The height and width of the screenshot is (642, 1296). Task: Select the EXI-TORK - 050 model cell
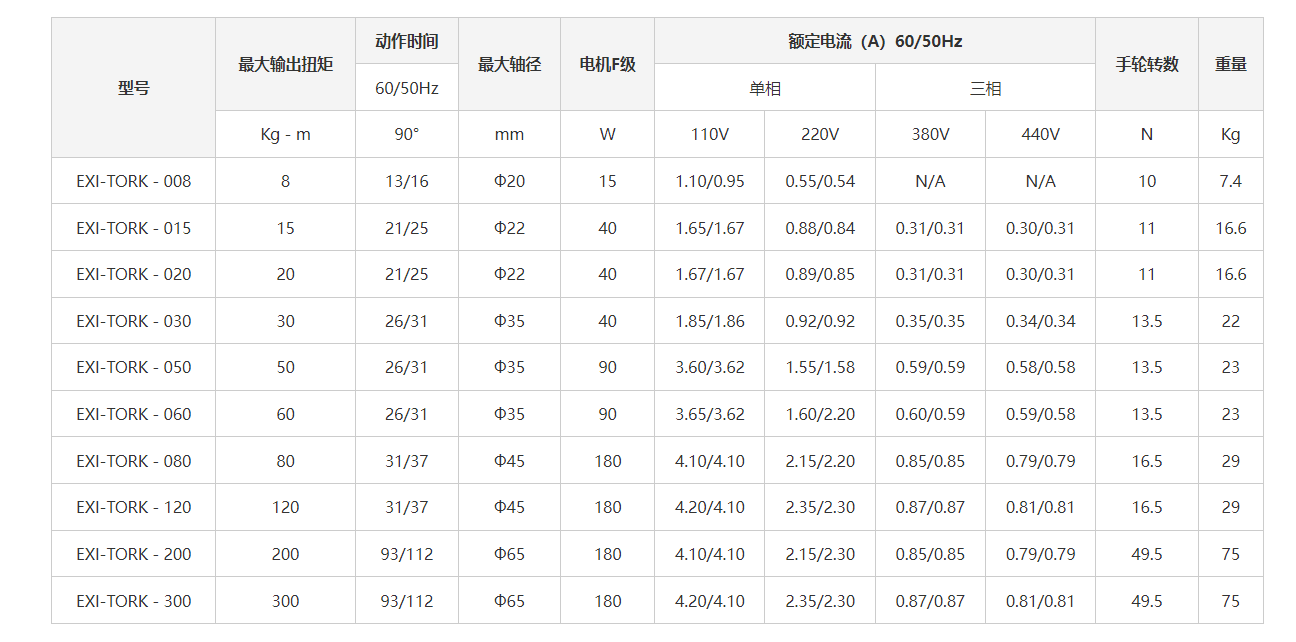coord(133,367)
